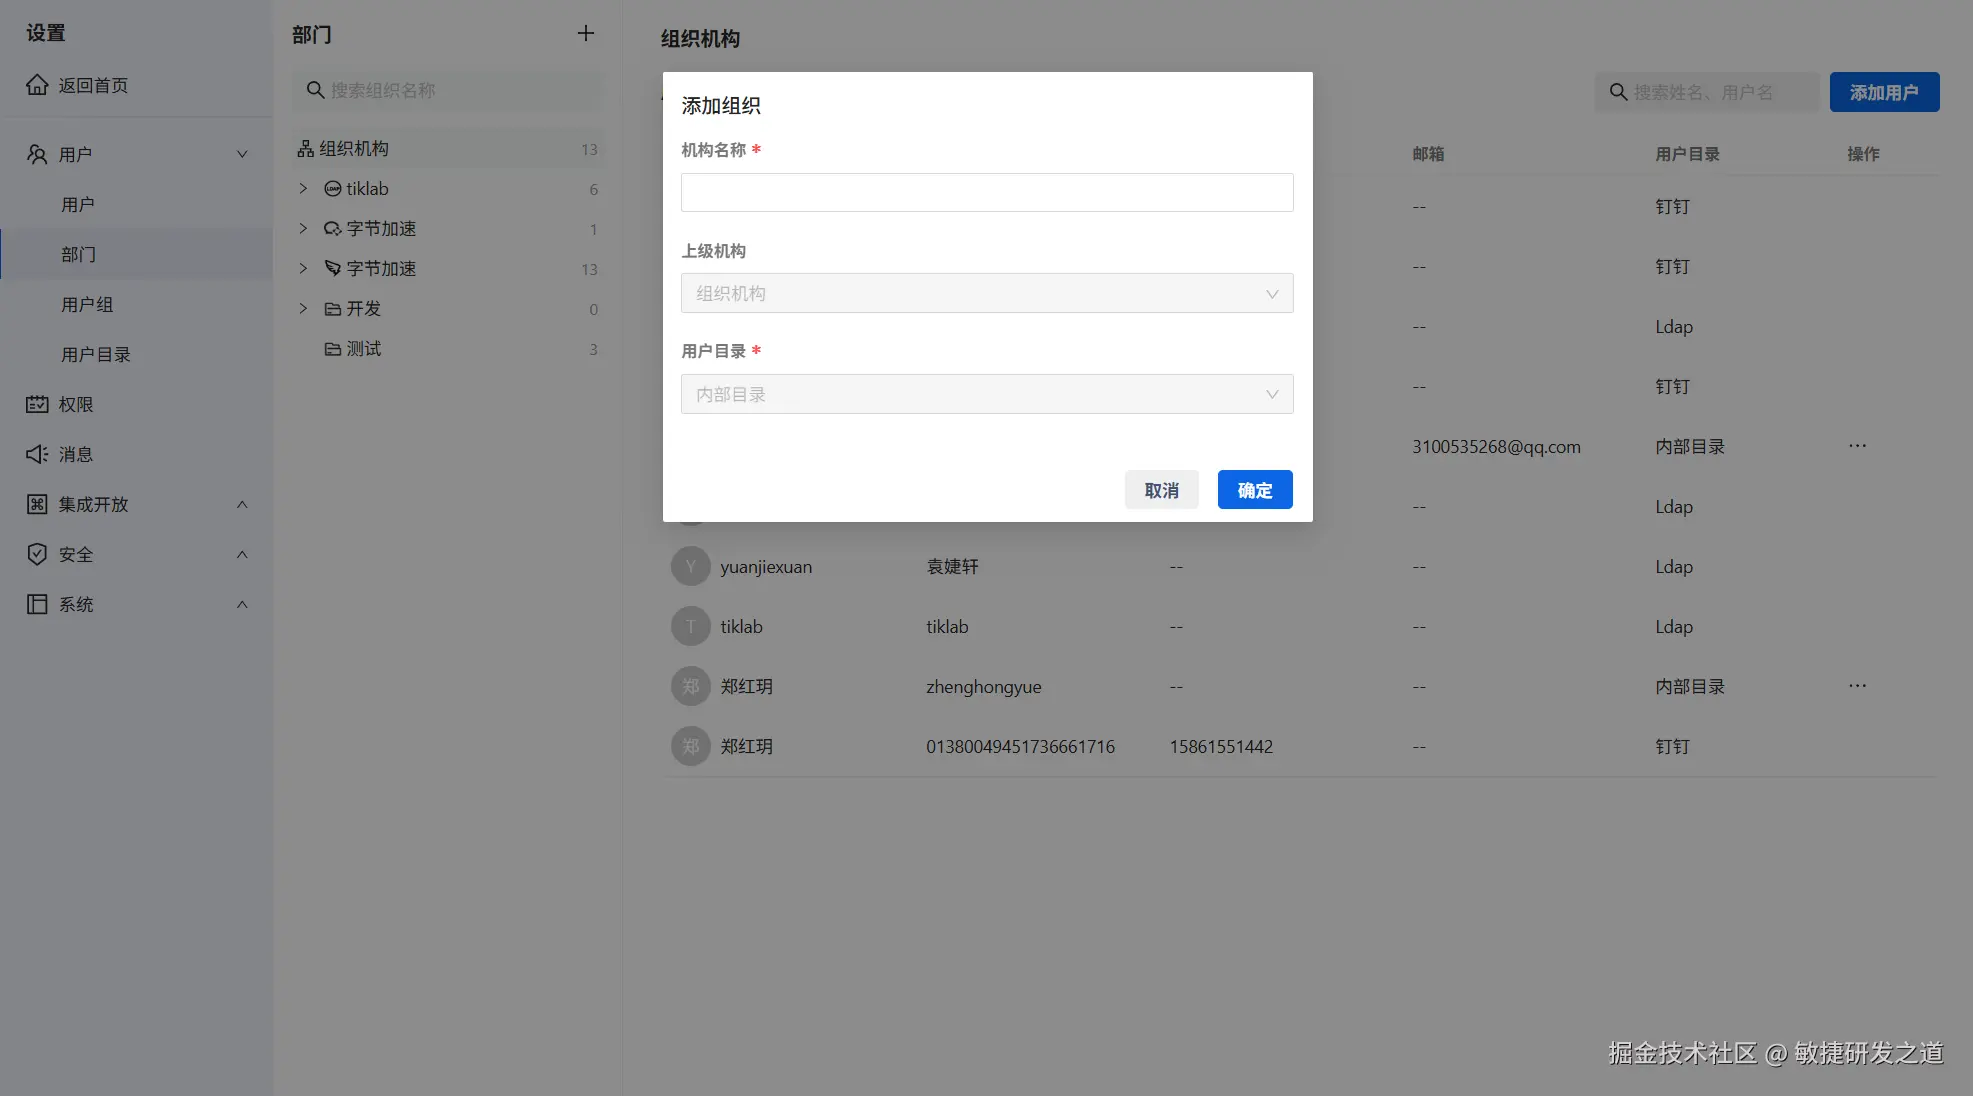Viewport: 1973px width, 1096px height.
Task: Focus the 机构名称 input field
Action: tap(986, 192)
